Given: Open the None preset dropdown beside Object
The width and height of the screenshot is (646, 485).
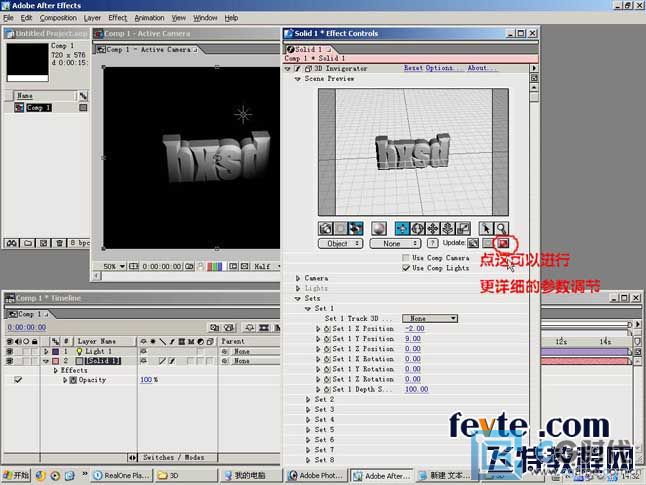Looking at the screenshot, I should (x=395, y=244).
